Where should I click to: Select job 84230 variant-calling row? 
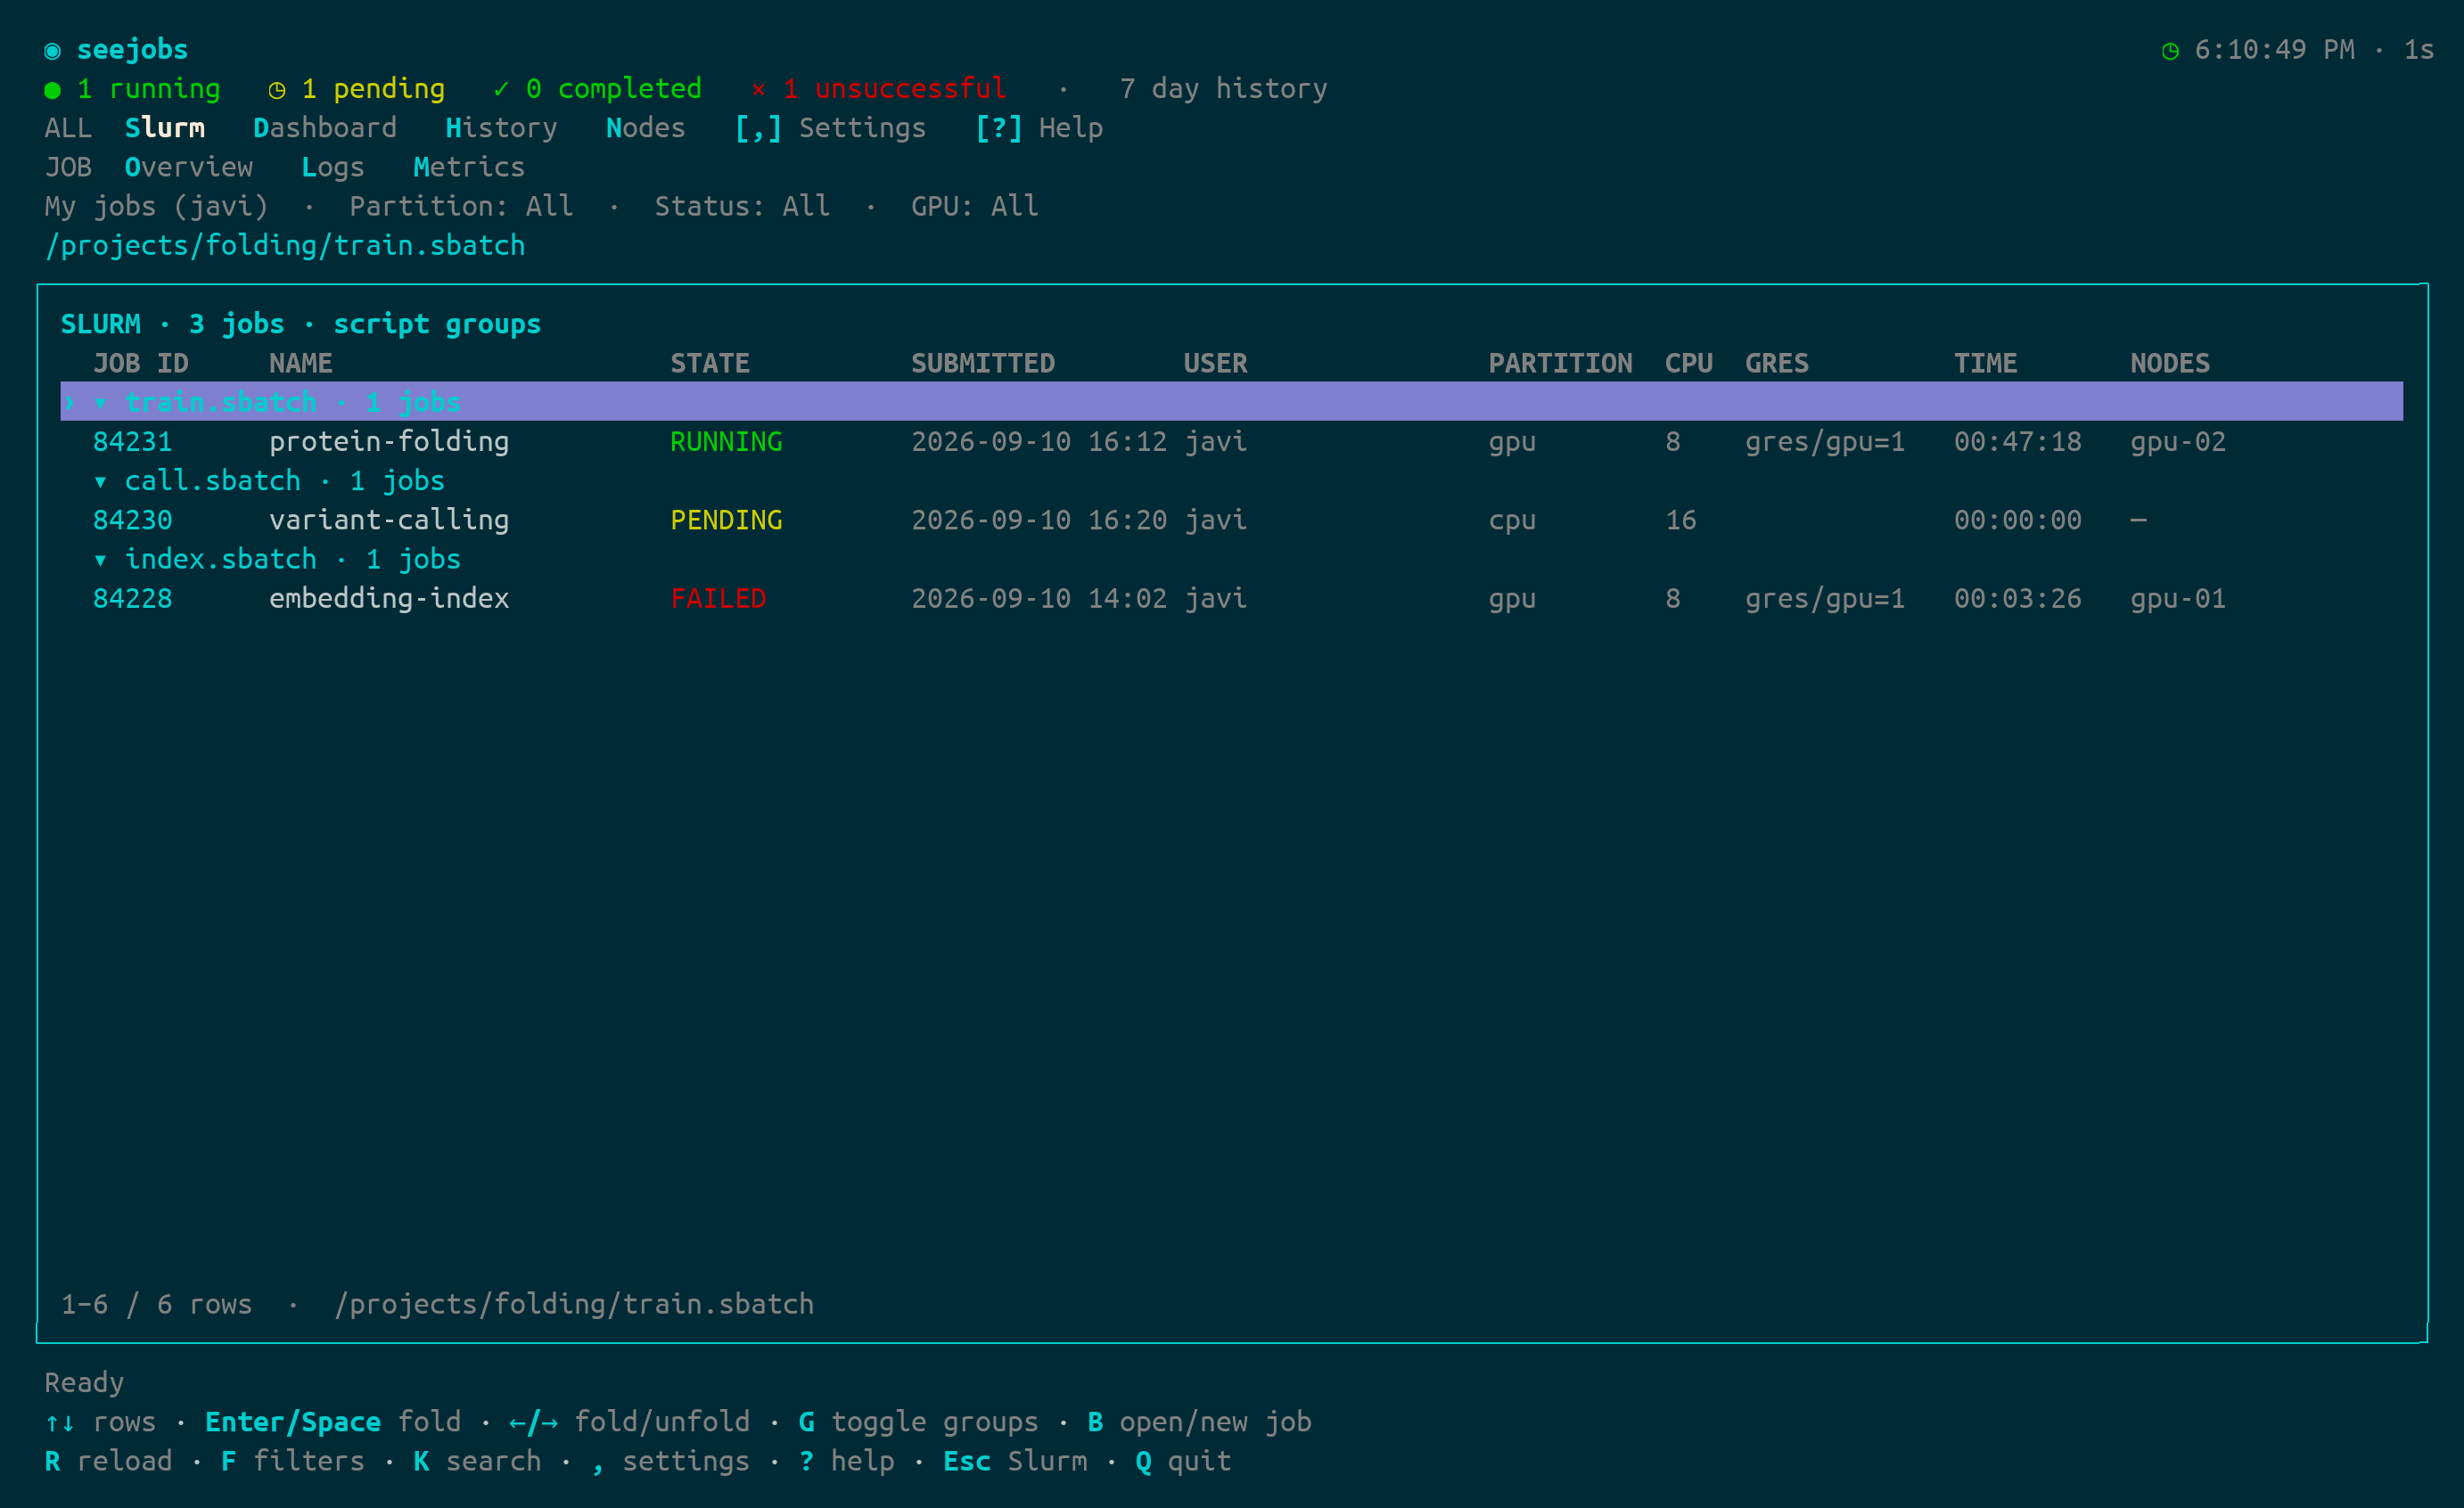coord(1231,520)
